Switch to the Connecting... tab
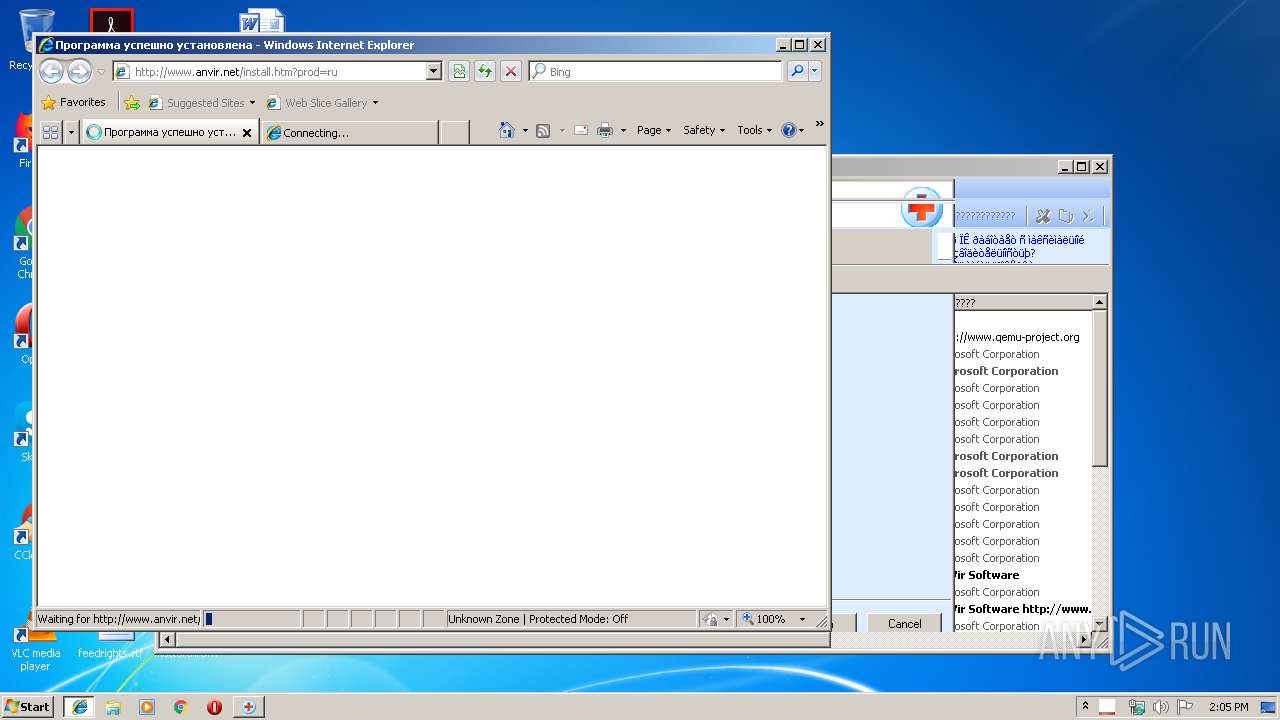 coord(349,132)
